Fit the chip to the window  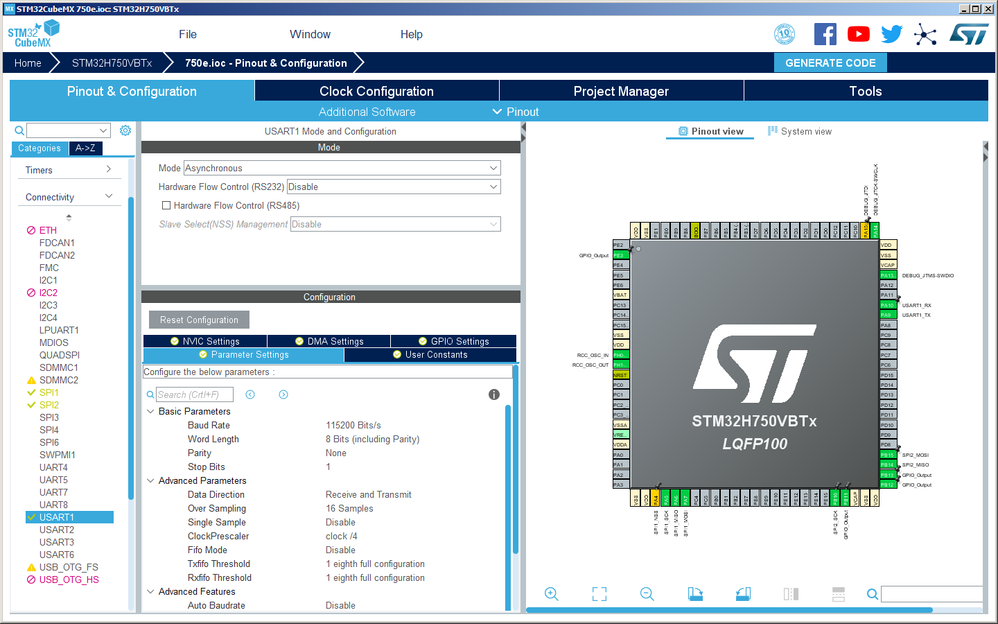(x=599, y=594)
